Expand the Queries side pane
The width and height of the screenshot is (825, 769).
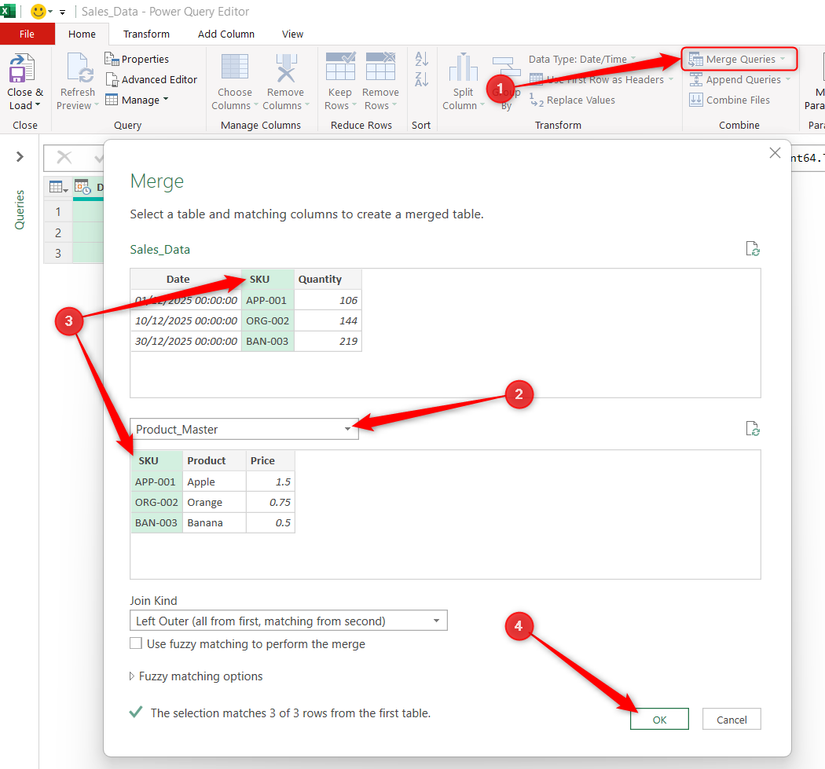(19, 157)
